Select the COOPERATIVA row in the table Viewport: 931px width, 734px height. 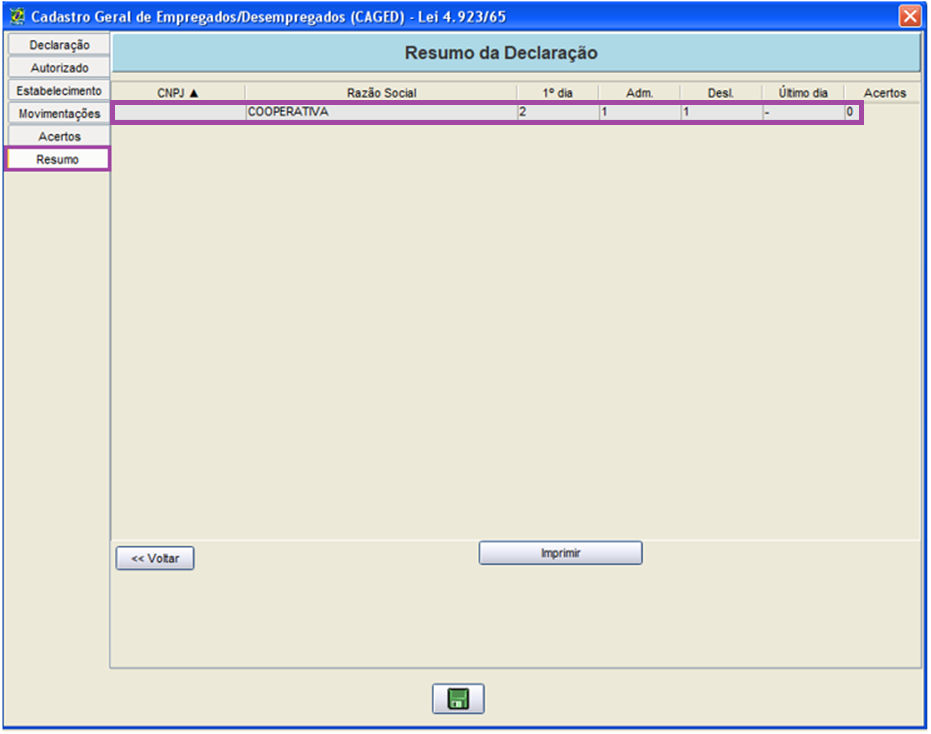click(x=380, y=113)
